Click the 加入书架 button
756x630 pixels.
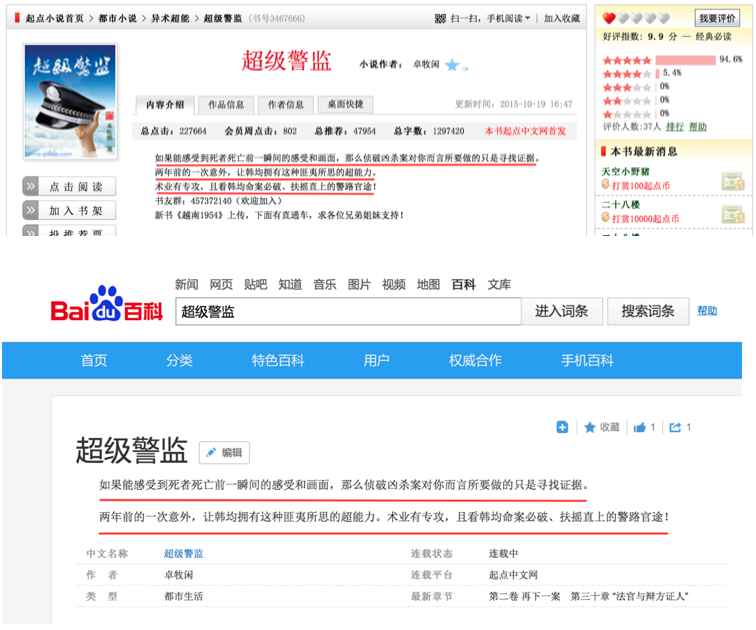[69, 211]
